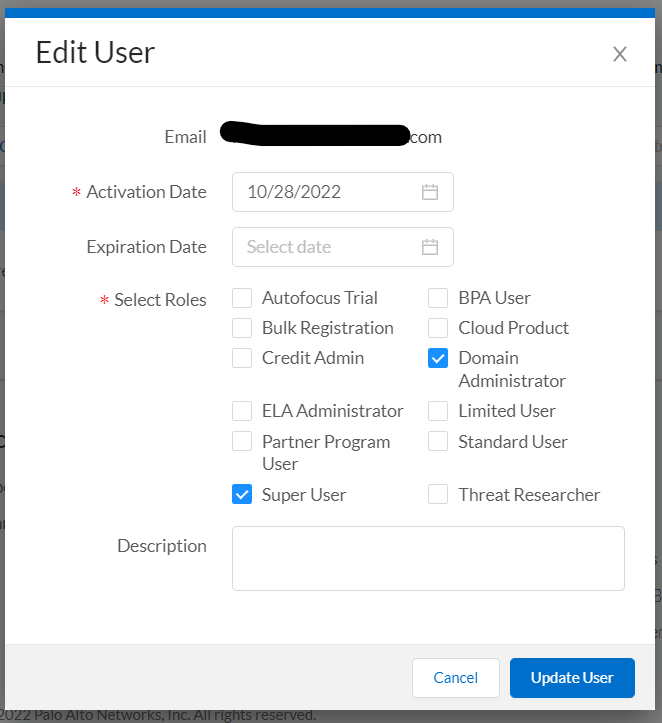Uncheck the Super User role

[x=242, y=494]
